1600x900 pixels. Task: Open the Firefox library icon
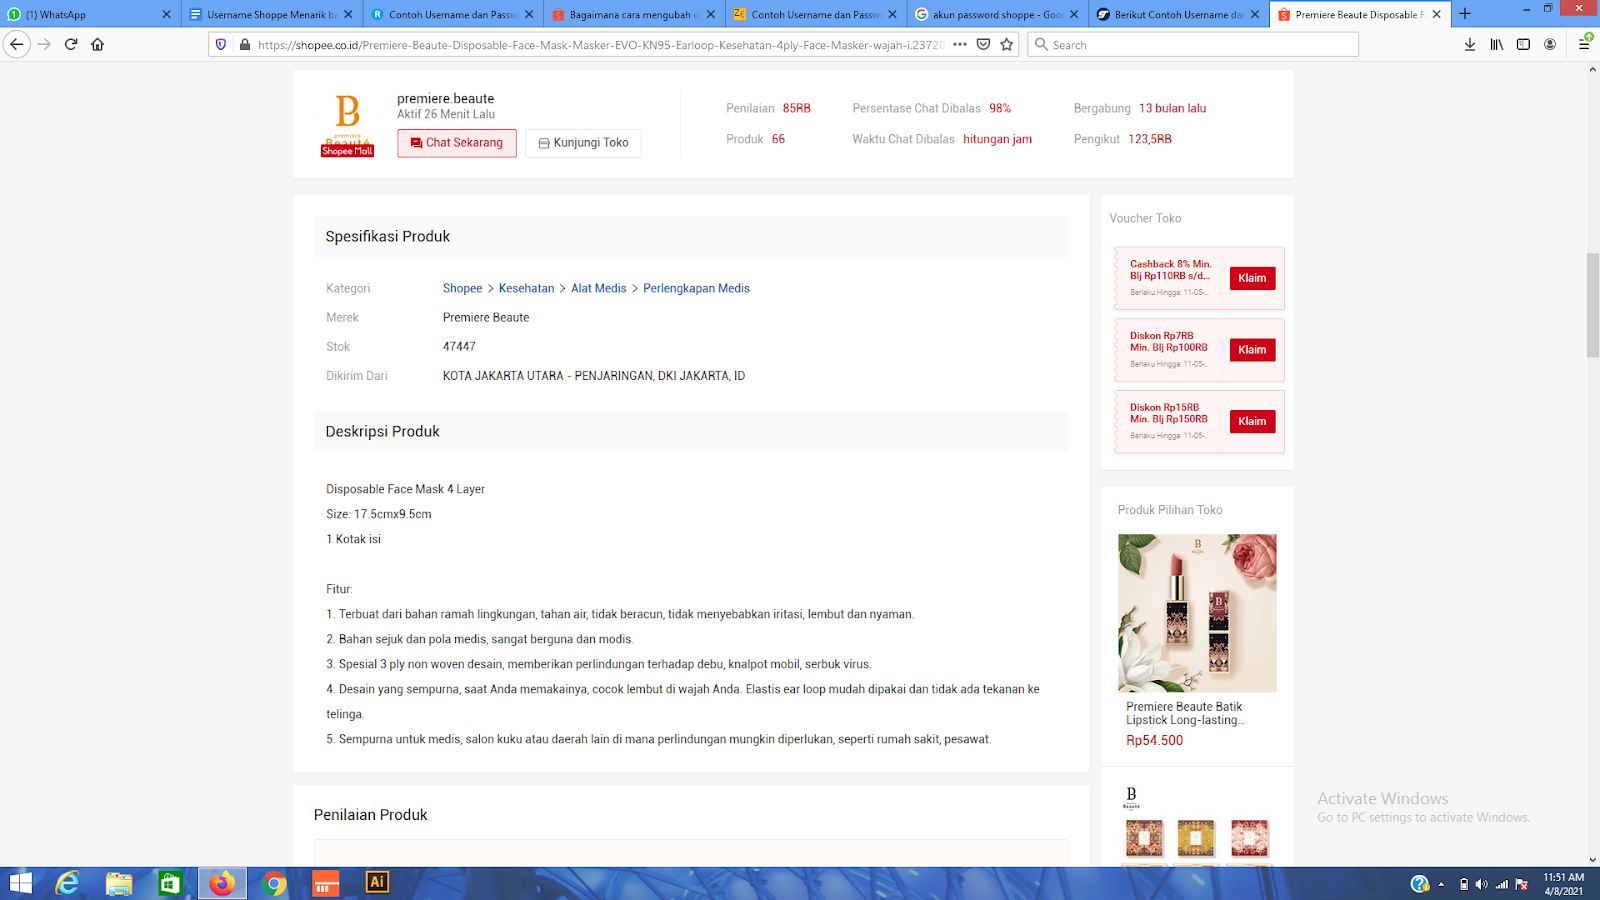pyautogui.click(x=1497, y=44)
